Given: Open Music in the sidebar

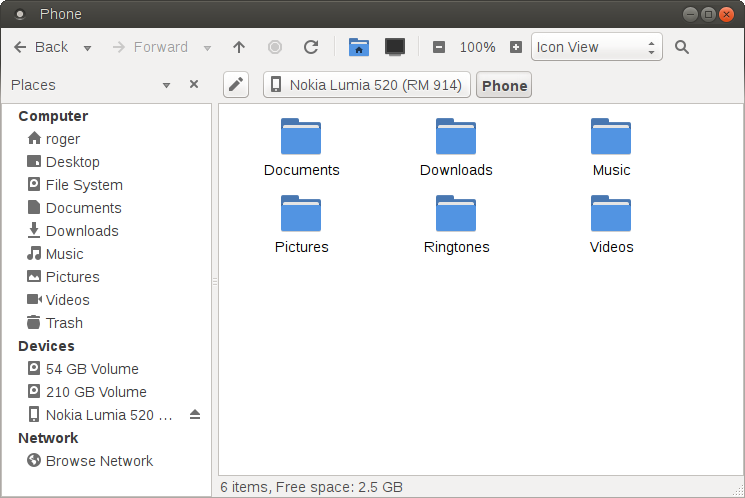Looking at the screenshot, I should point(107,254).
